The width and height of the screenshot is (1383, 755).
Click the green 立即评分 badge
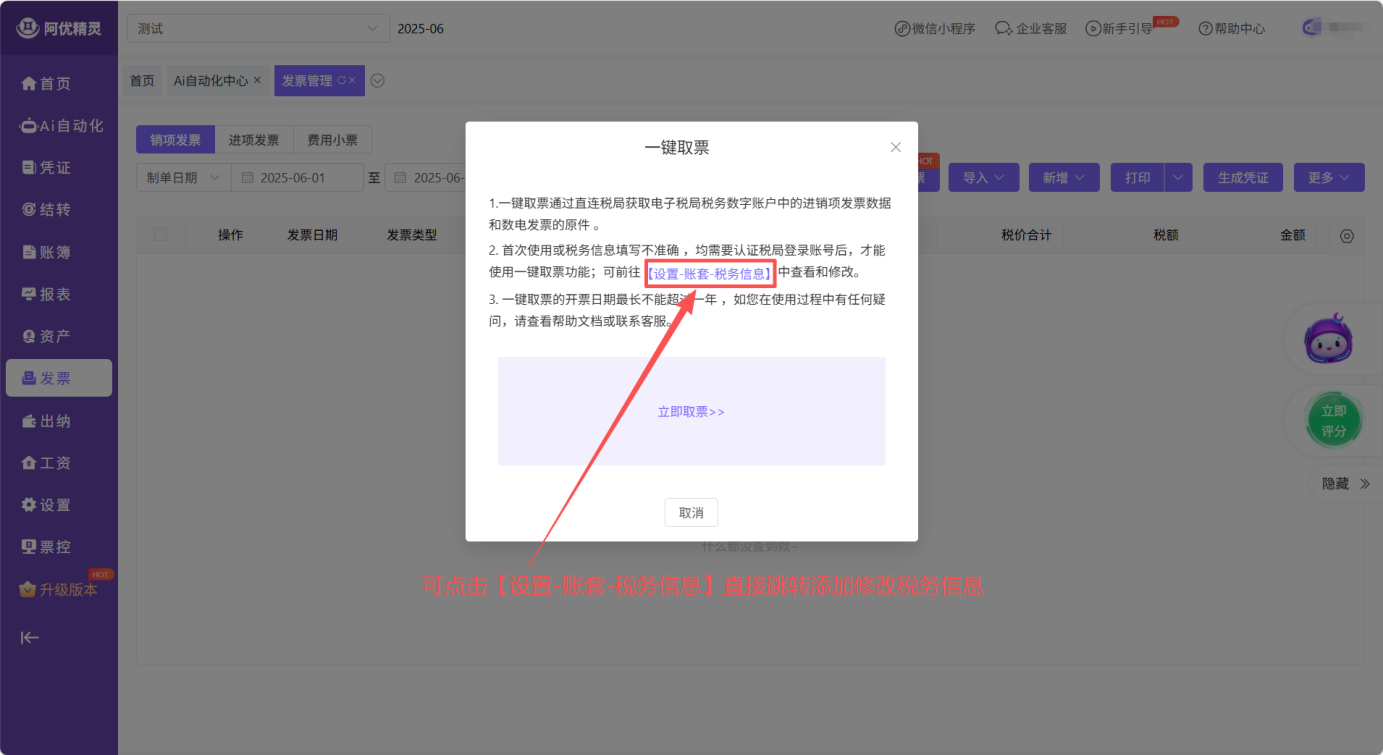pos(1333,420)
